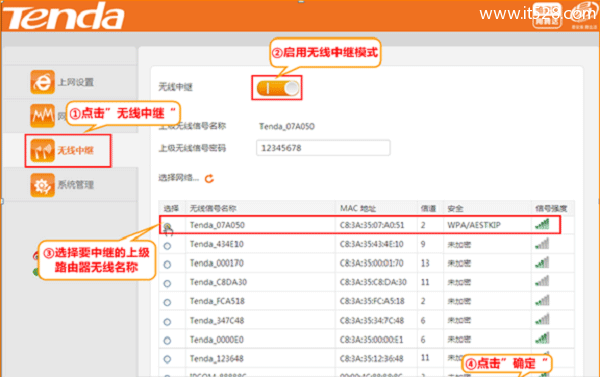Open 上网设置 internet settings icon

coord(42,82)
